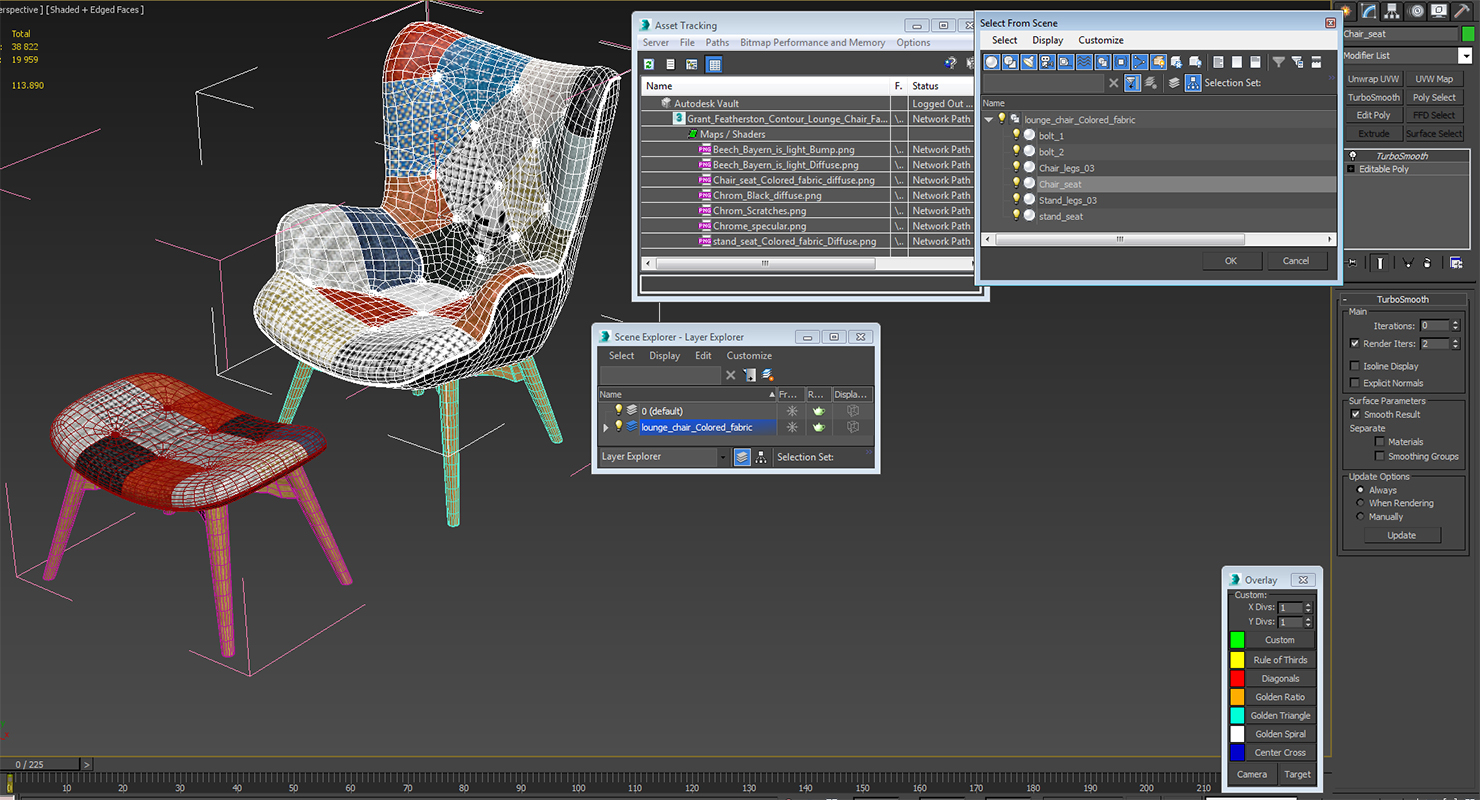Open Customize menu in Select From Scene
The image size is (1480, 800).
1101,40
